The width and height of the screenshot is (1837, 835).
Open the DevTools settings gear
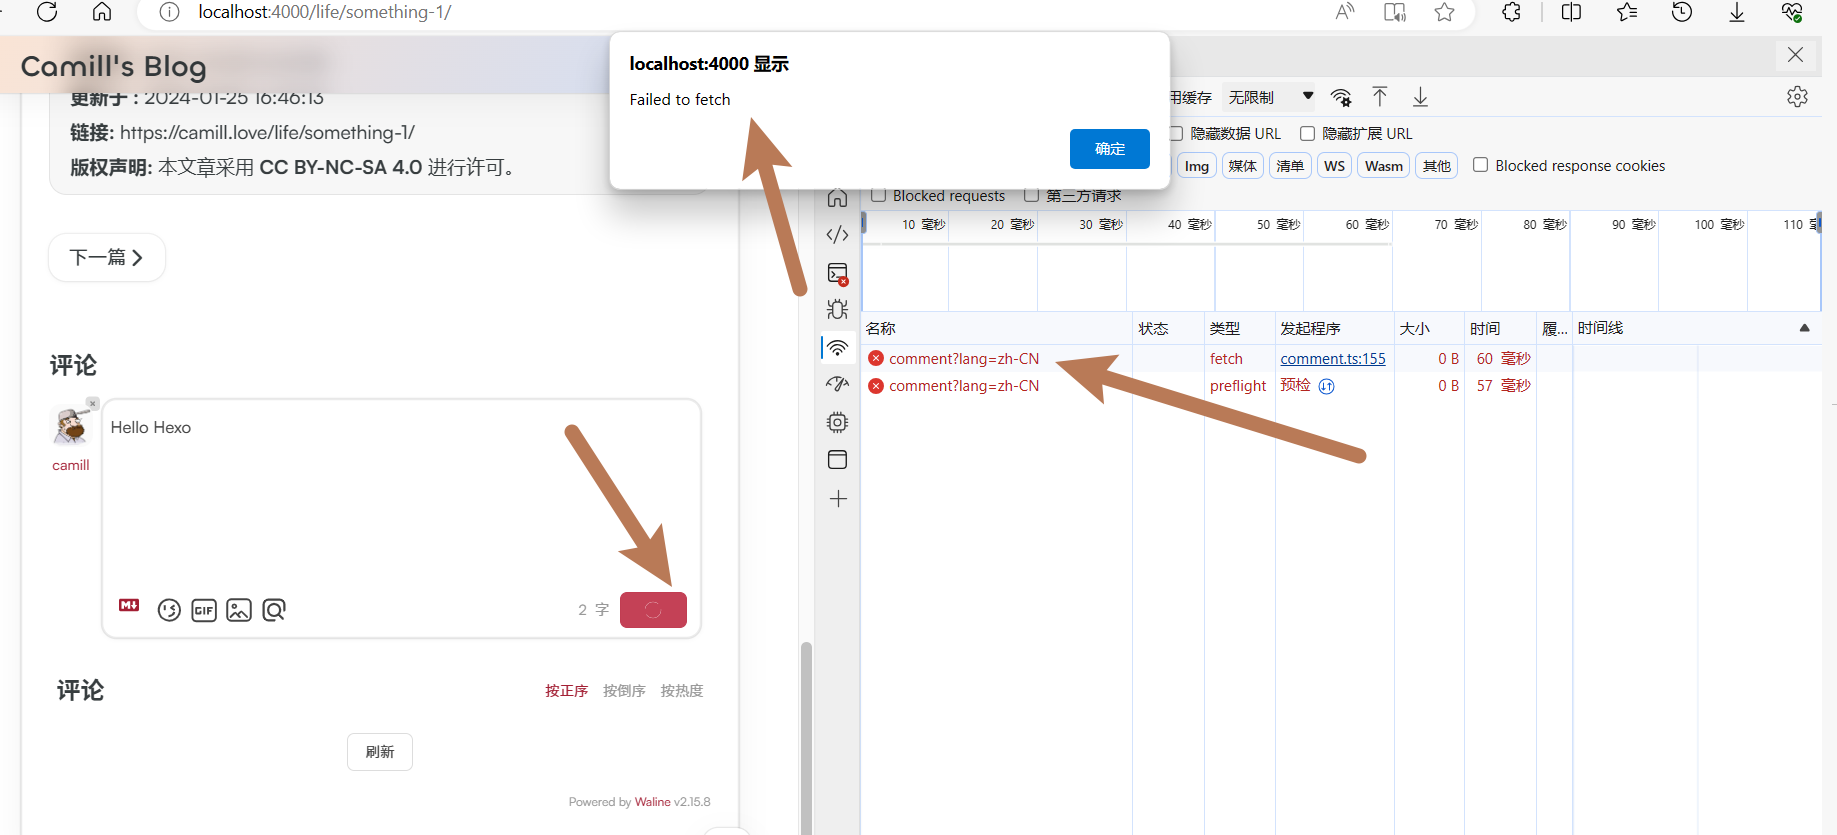1797,97
